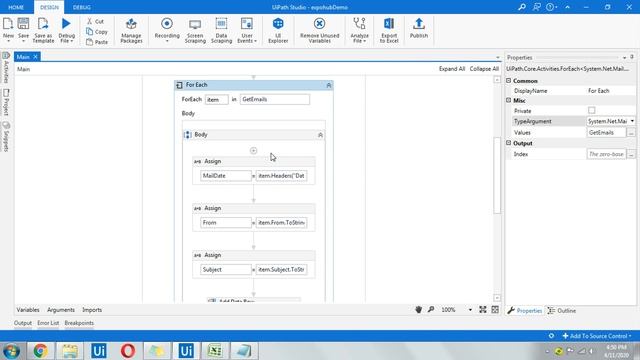Open Opera browser from taskbar
Image resolution: width=640 pixels, height=360 pixels.
128,351
